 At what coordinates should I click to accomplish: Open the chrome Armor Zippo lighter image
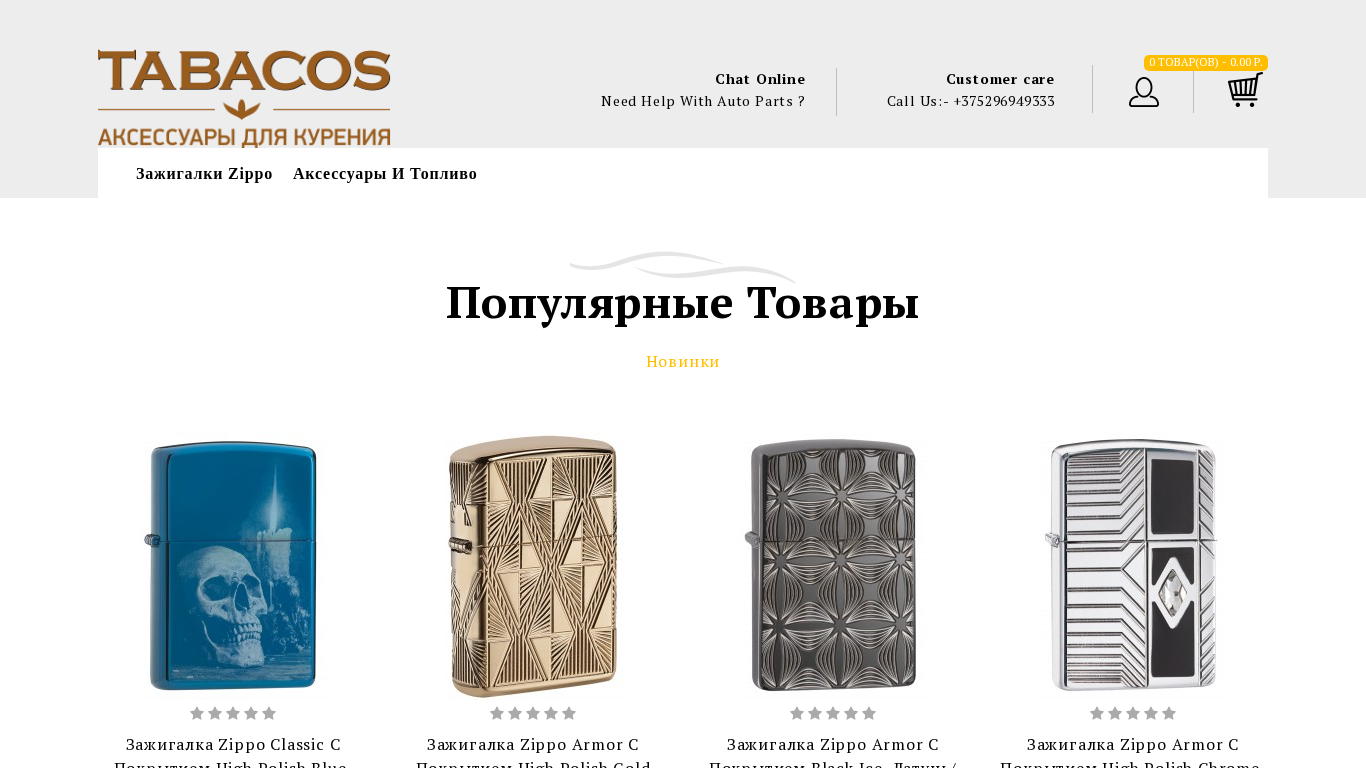click(x=1133, y=566)
